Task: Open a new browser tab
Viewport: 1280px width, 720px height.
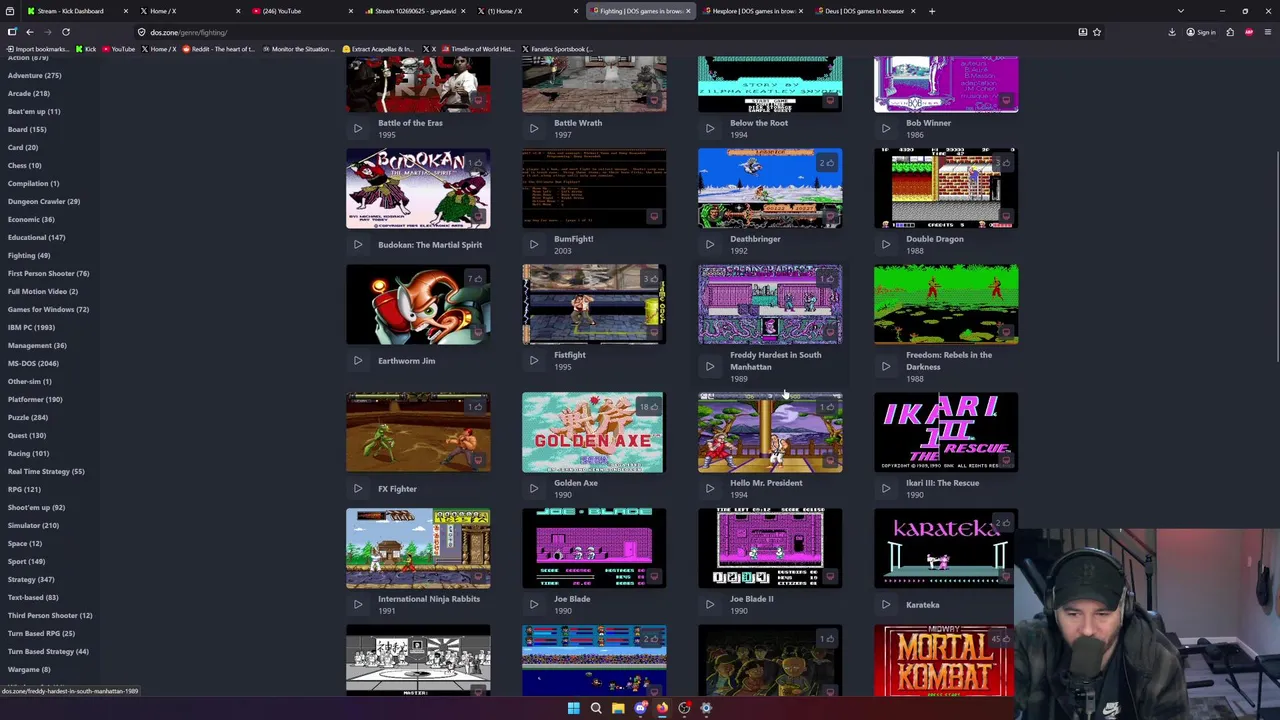Action: pyautogui.click(x=932, y=11)
